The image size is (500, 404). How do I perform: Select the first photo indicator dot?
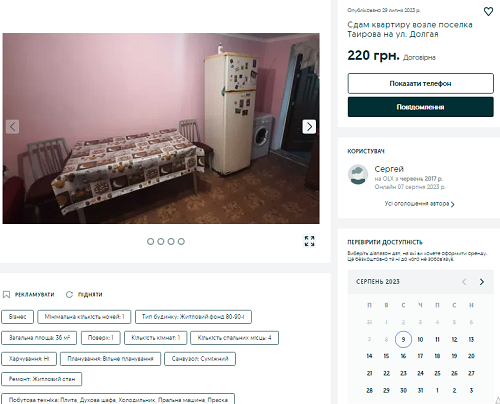click(151, 241)
